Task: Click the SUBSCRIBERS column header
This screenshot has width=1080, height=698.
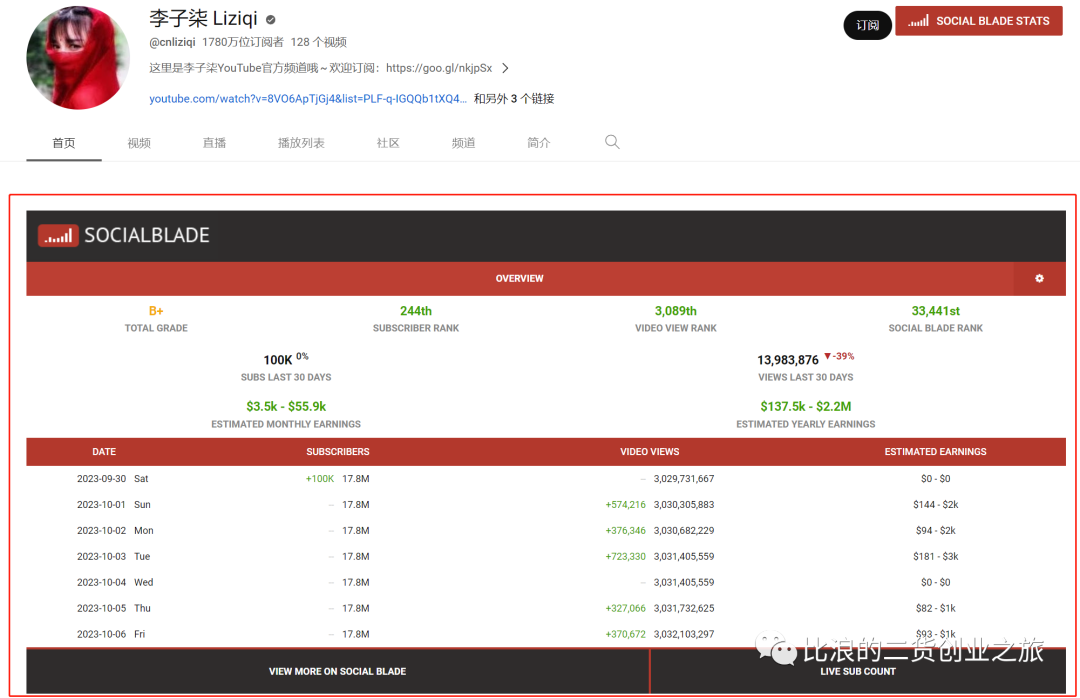Action: click(338, 452)
